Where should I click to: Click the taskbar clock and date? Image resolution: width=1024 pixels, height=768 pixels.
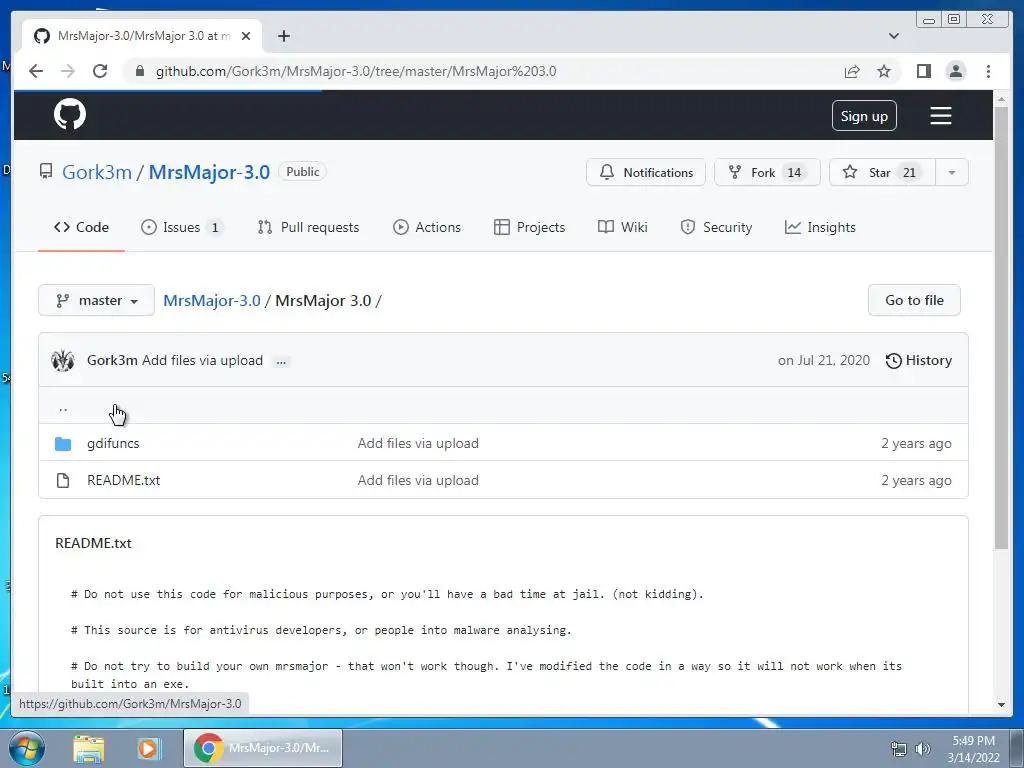coord(973,749)
